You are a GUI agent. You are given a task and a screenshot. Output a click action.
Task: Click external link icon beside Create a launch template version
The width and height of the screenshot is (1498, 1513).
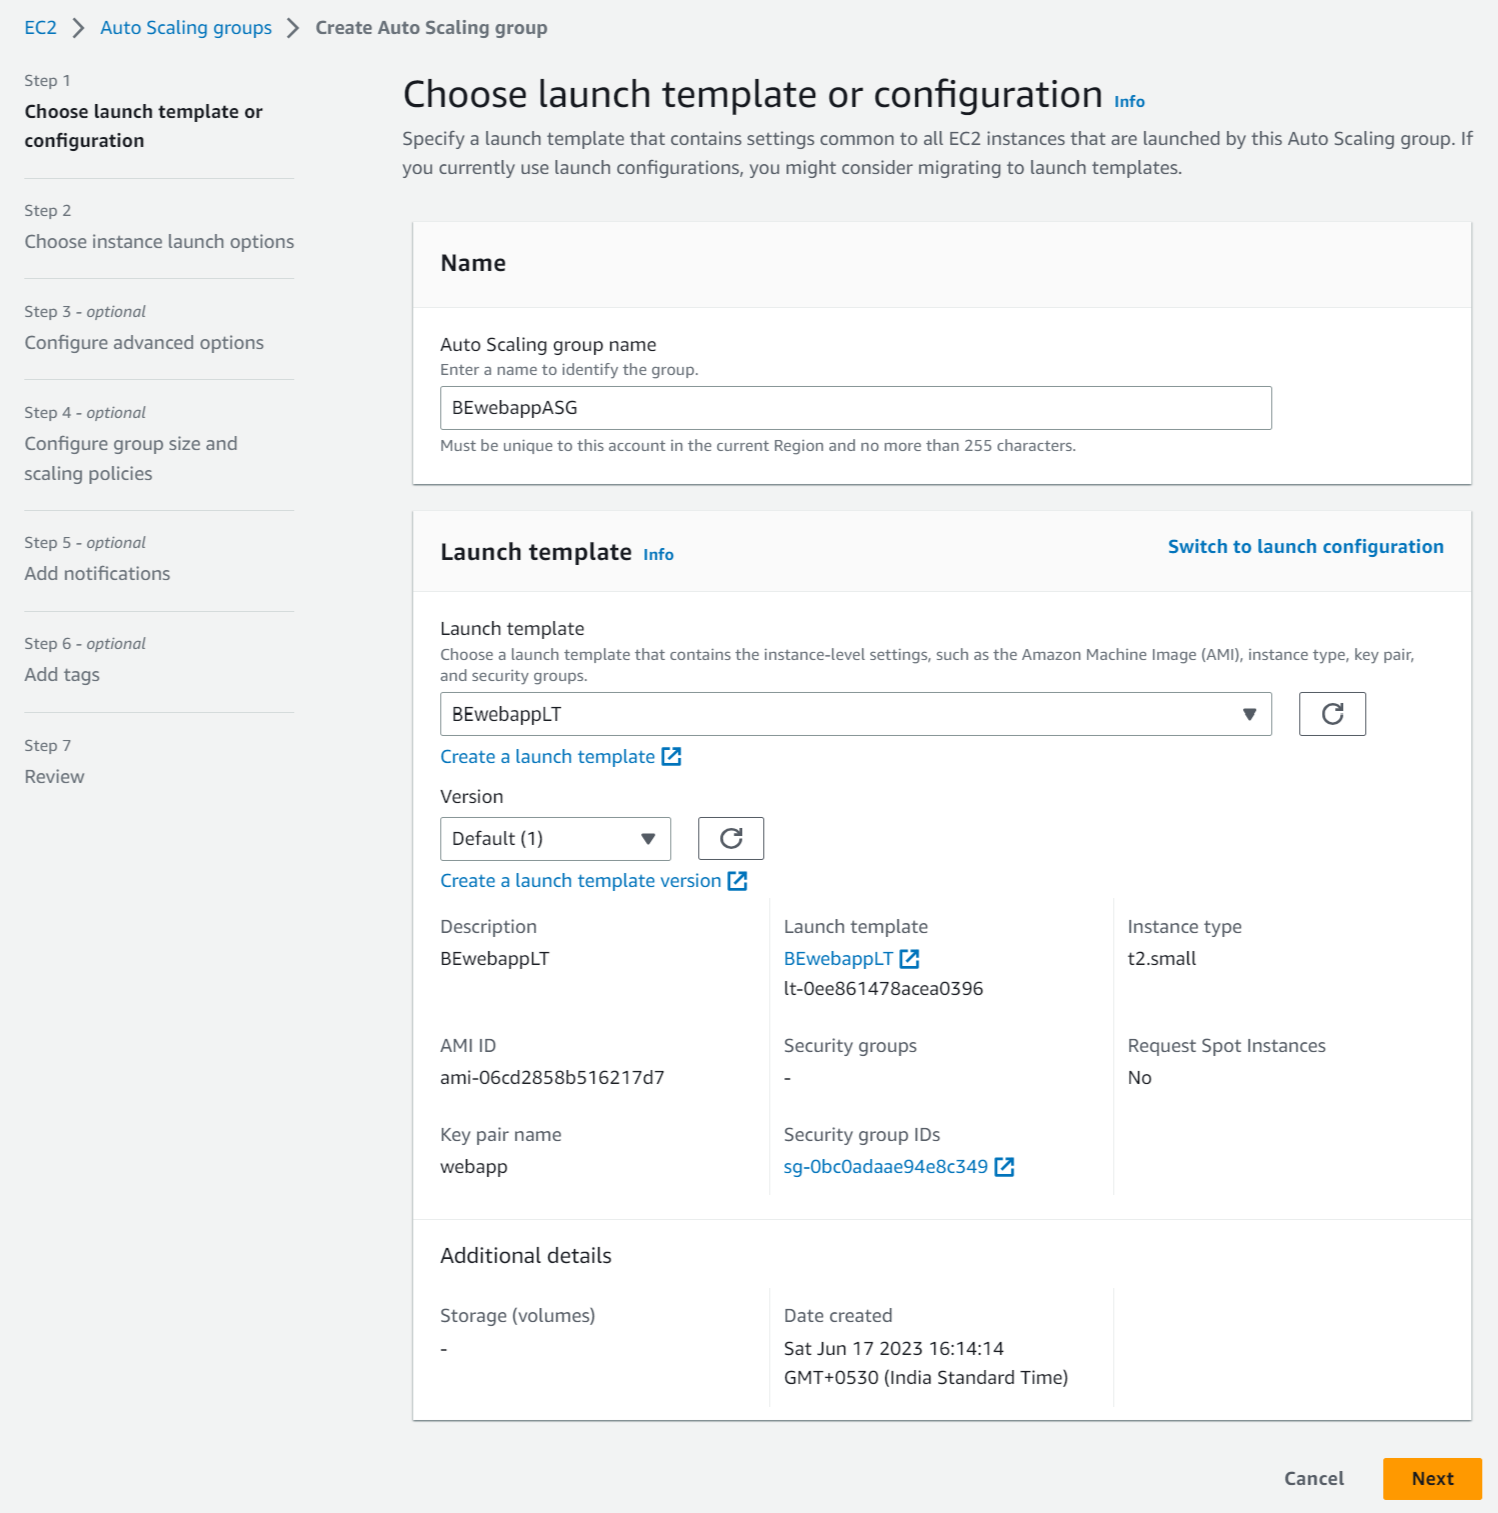tap(737, 880)
